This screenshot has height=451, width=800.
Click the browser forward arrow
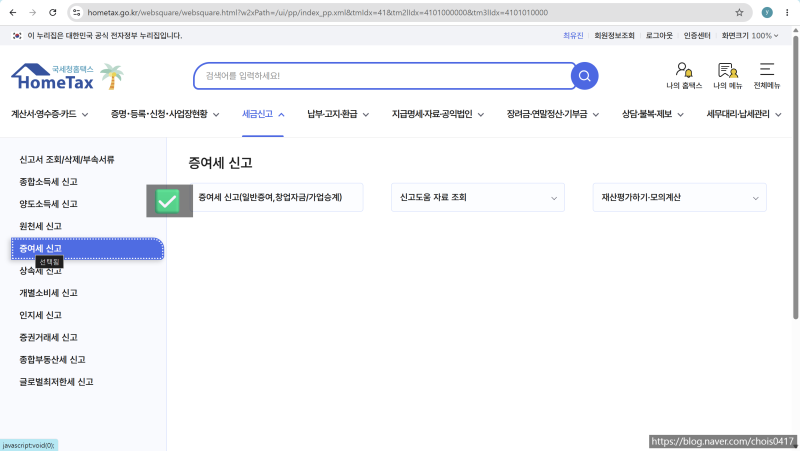coord(33,12)
